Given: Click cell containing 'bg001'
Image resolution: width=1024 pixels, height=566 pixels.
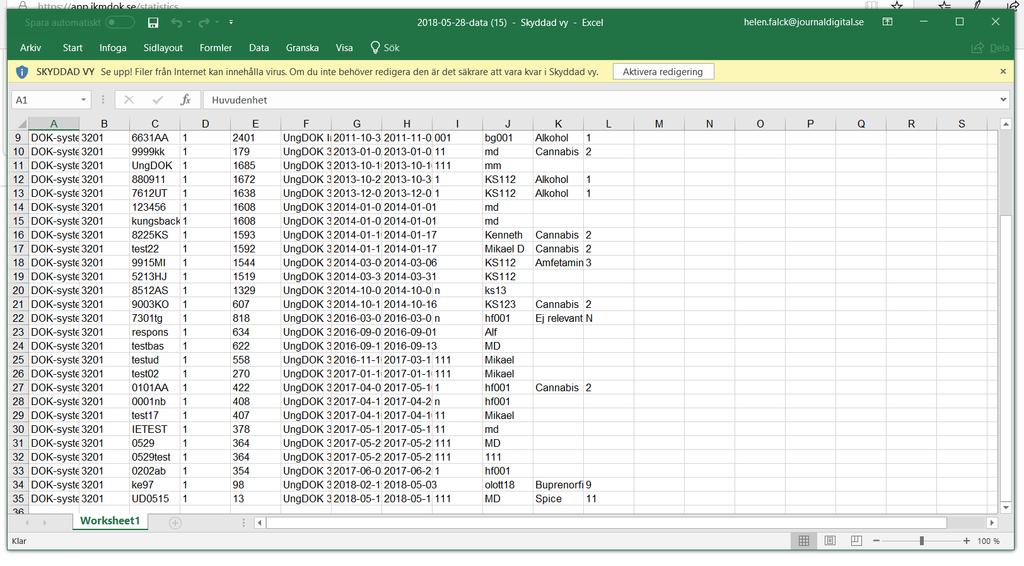Looking at the screenshot, I should pyautogui.click(x=508, y=138).
